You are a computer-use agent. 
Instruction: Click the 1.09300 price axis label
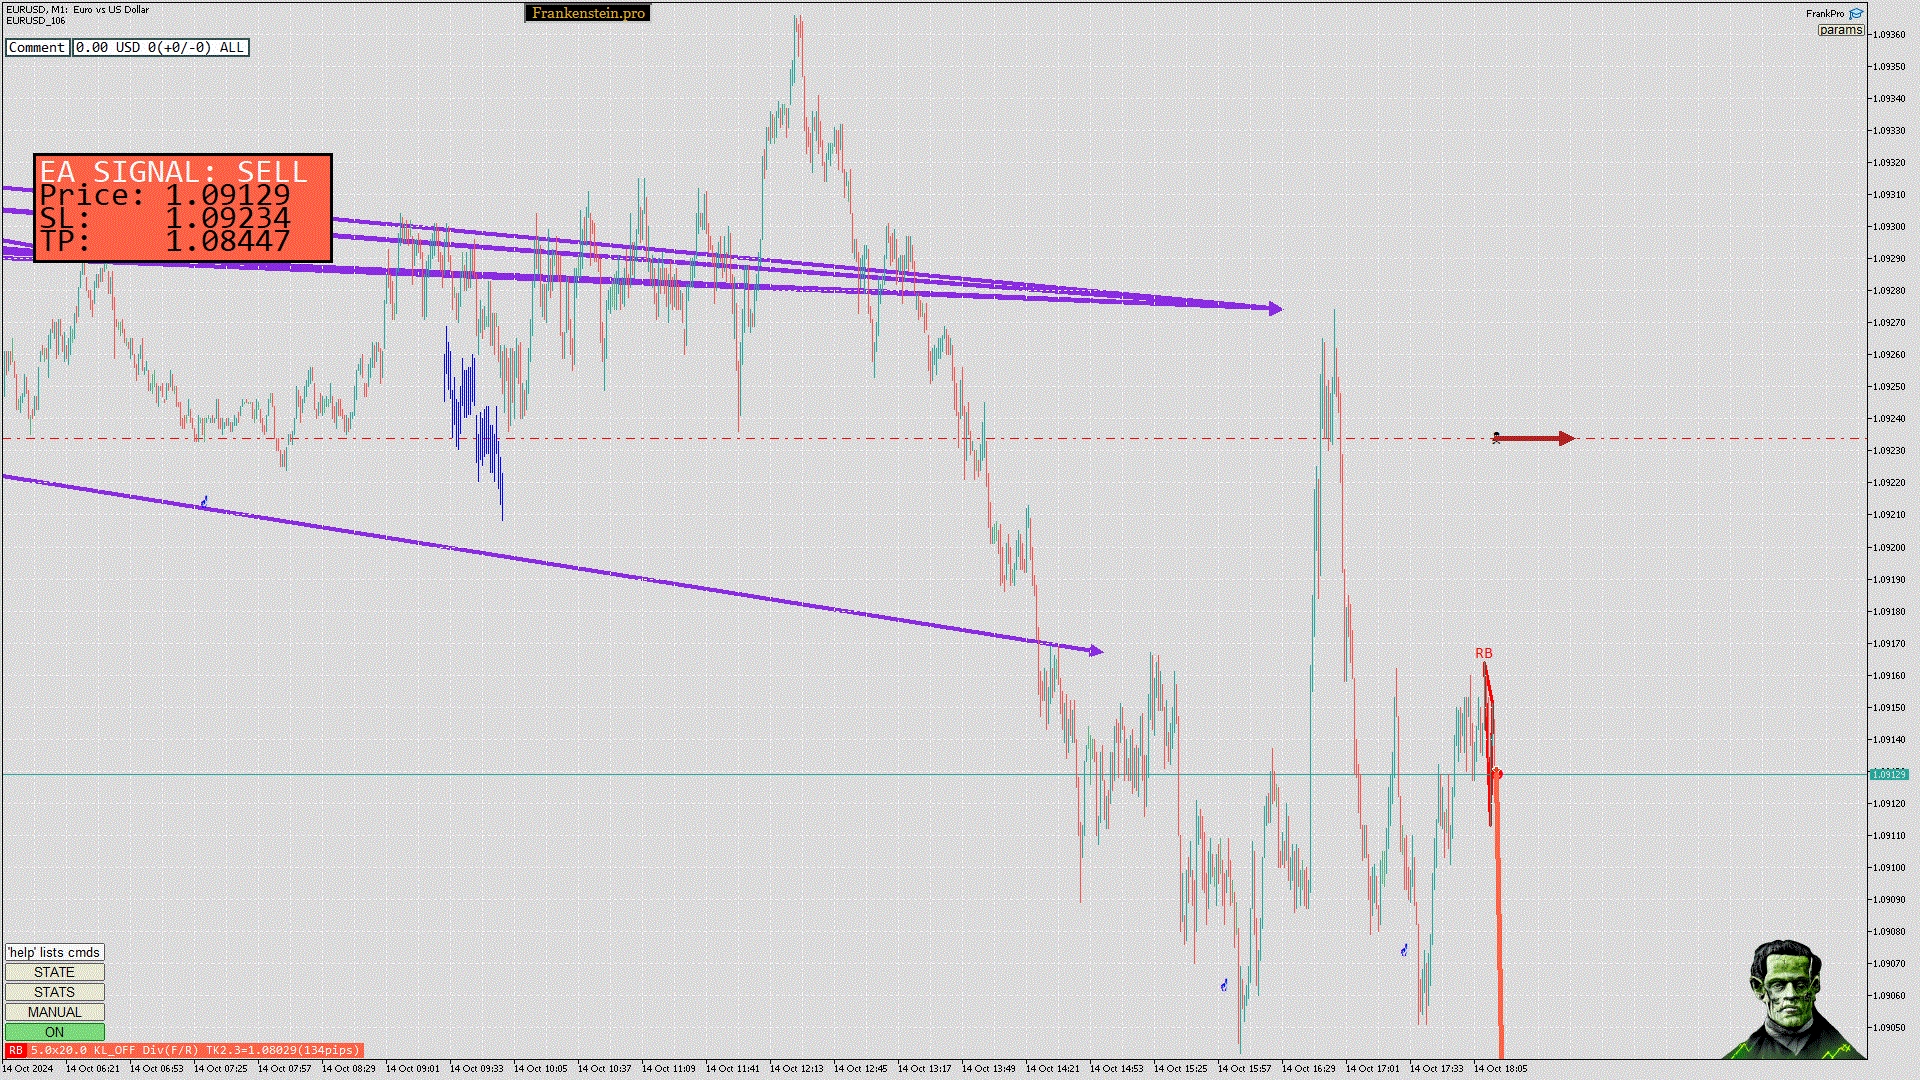[x=1889, y=226]
